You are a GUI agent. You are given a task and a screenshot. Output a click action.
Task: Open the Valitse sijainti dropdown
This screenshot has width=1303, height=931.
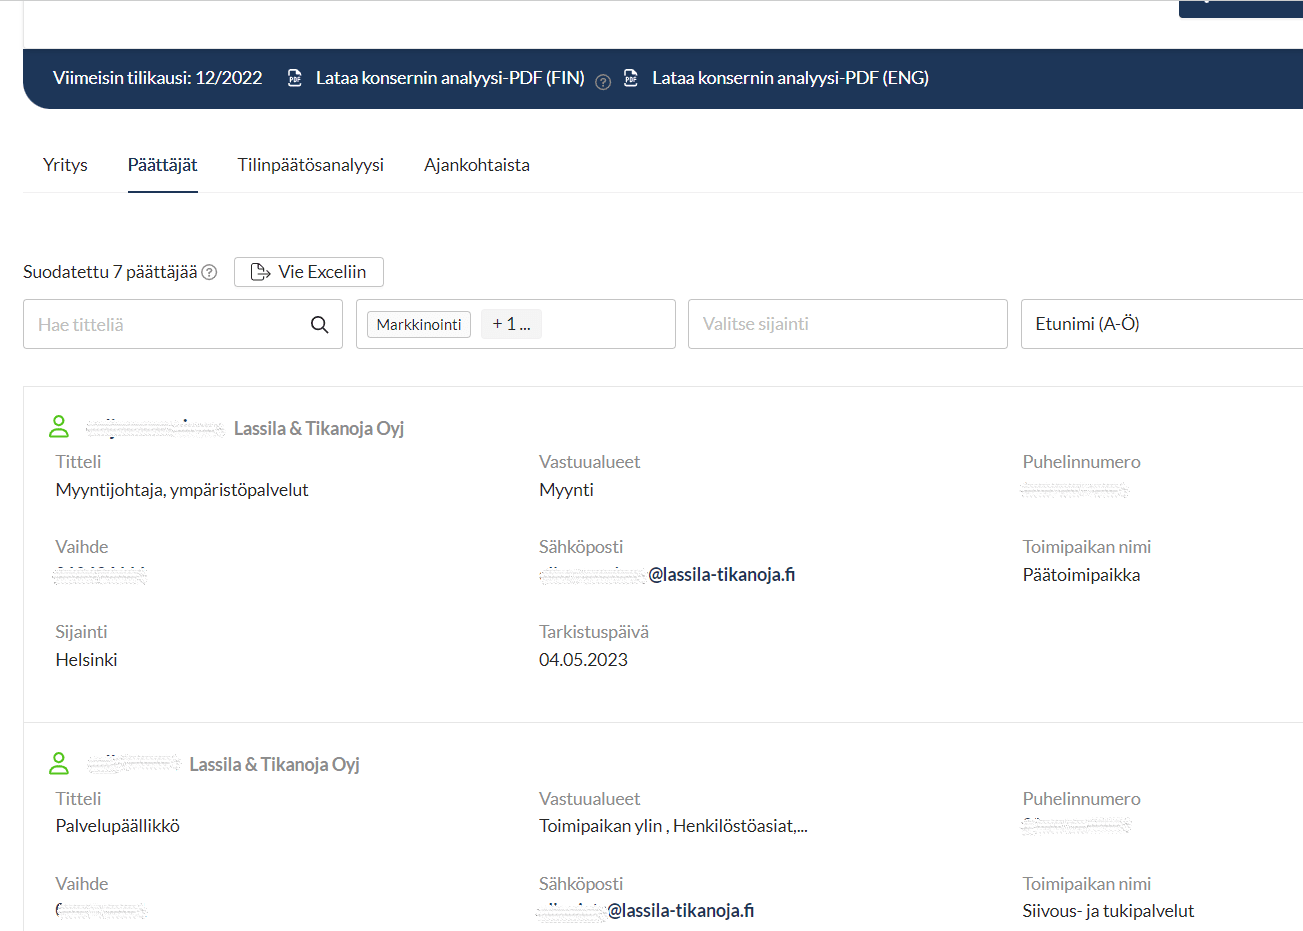click(x=848, y=324)
